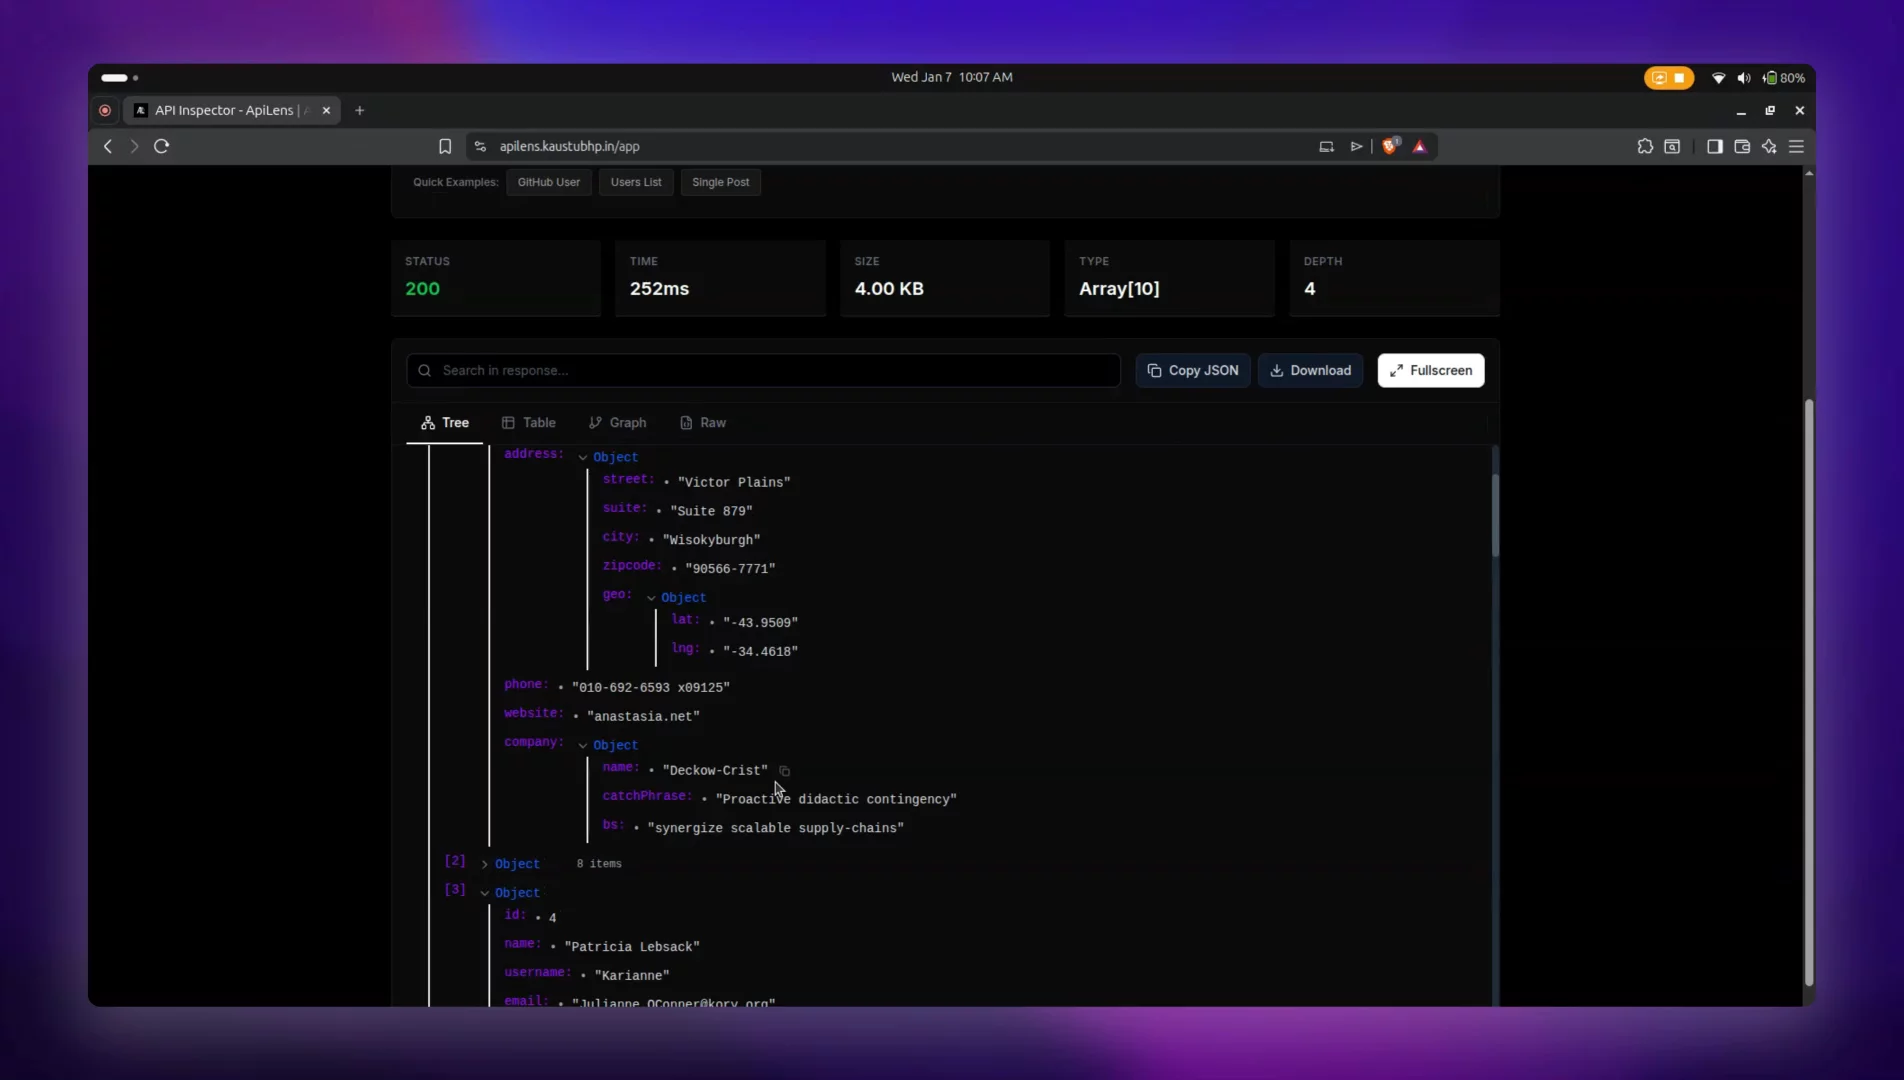Reload the page with the refresh icon

[161, 146]
